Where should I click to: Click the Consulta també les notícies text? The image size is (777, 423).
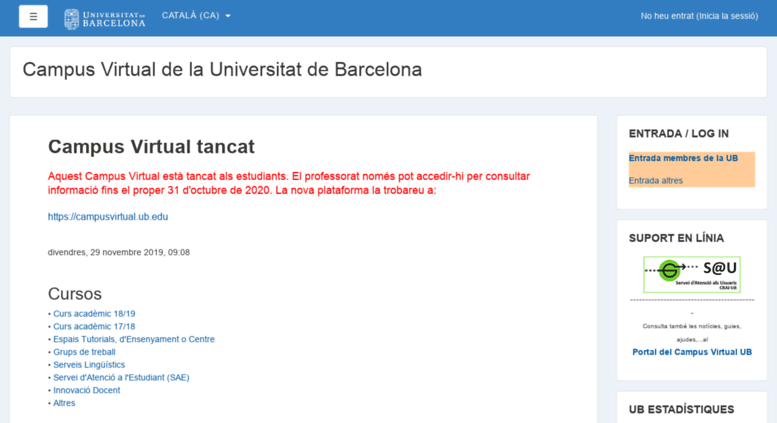pos(692,333)
